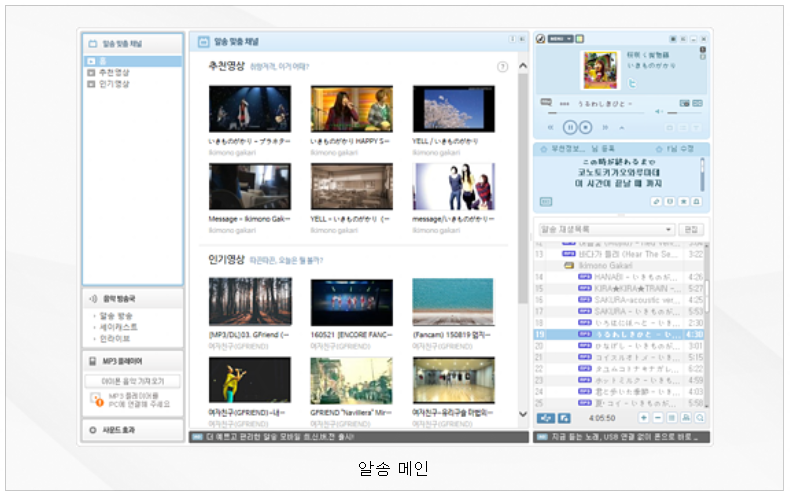This screenshot has height=495, width=790.
Task: Collapse the Ikimono Gakari folder in playlist
Action: tap(569, 266)
